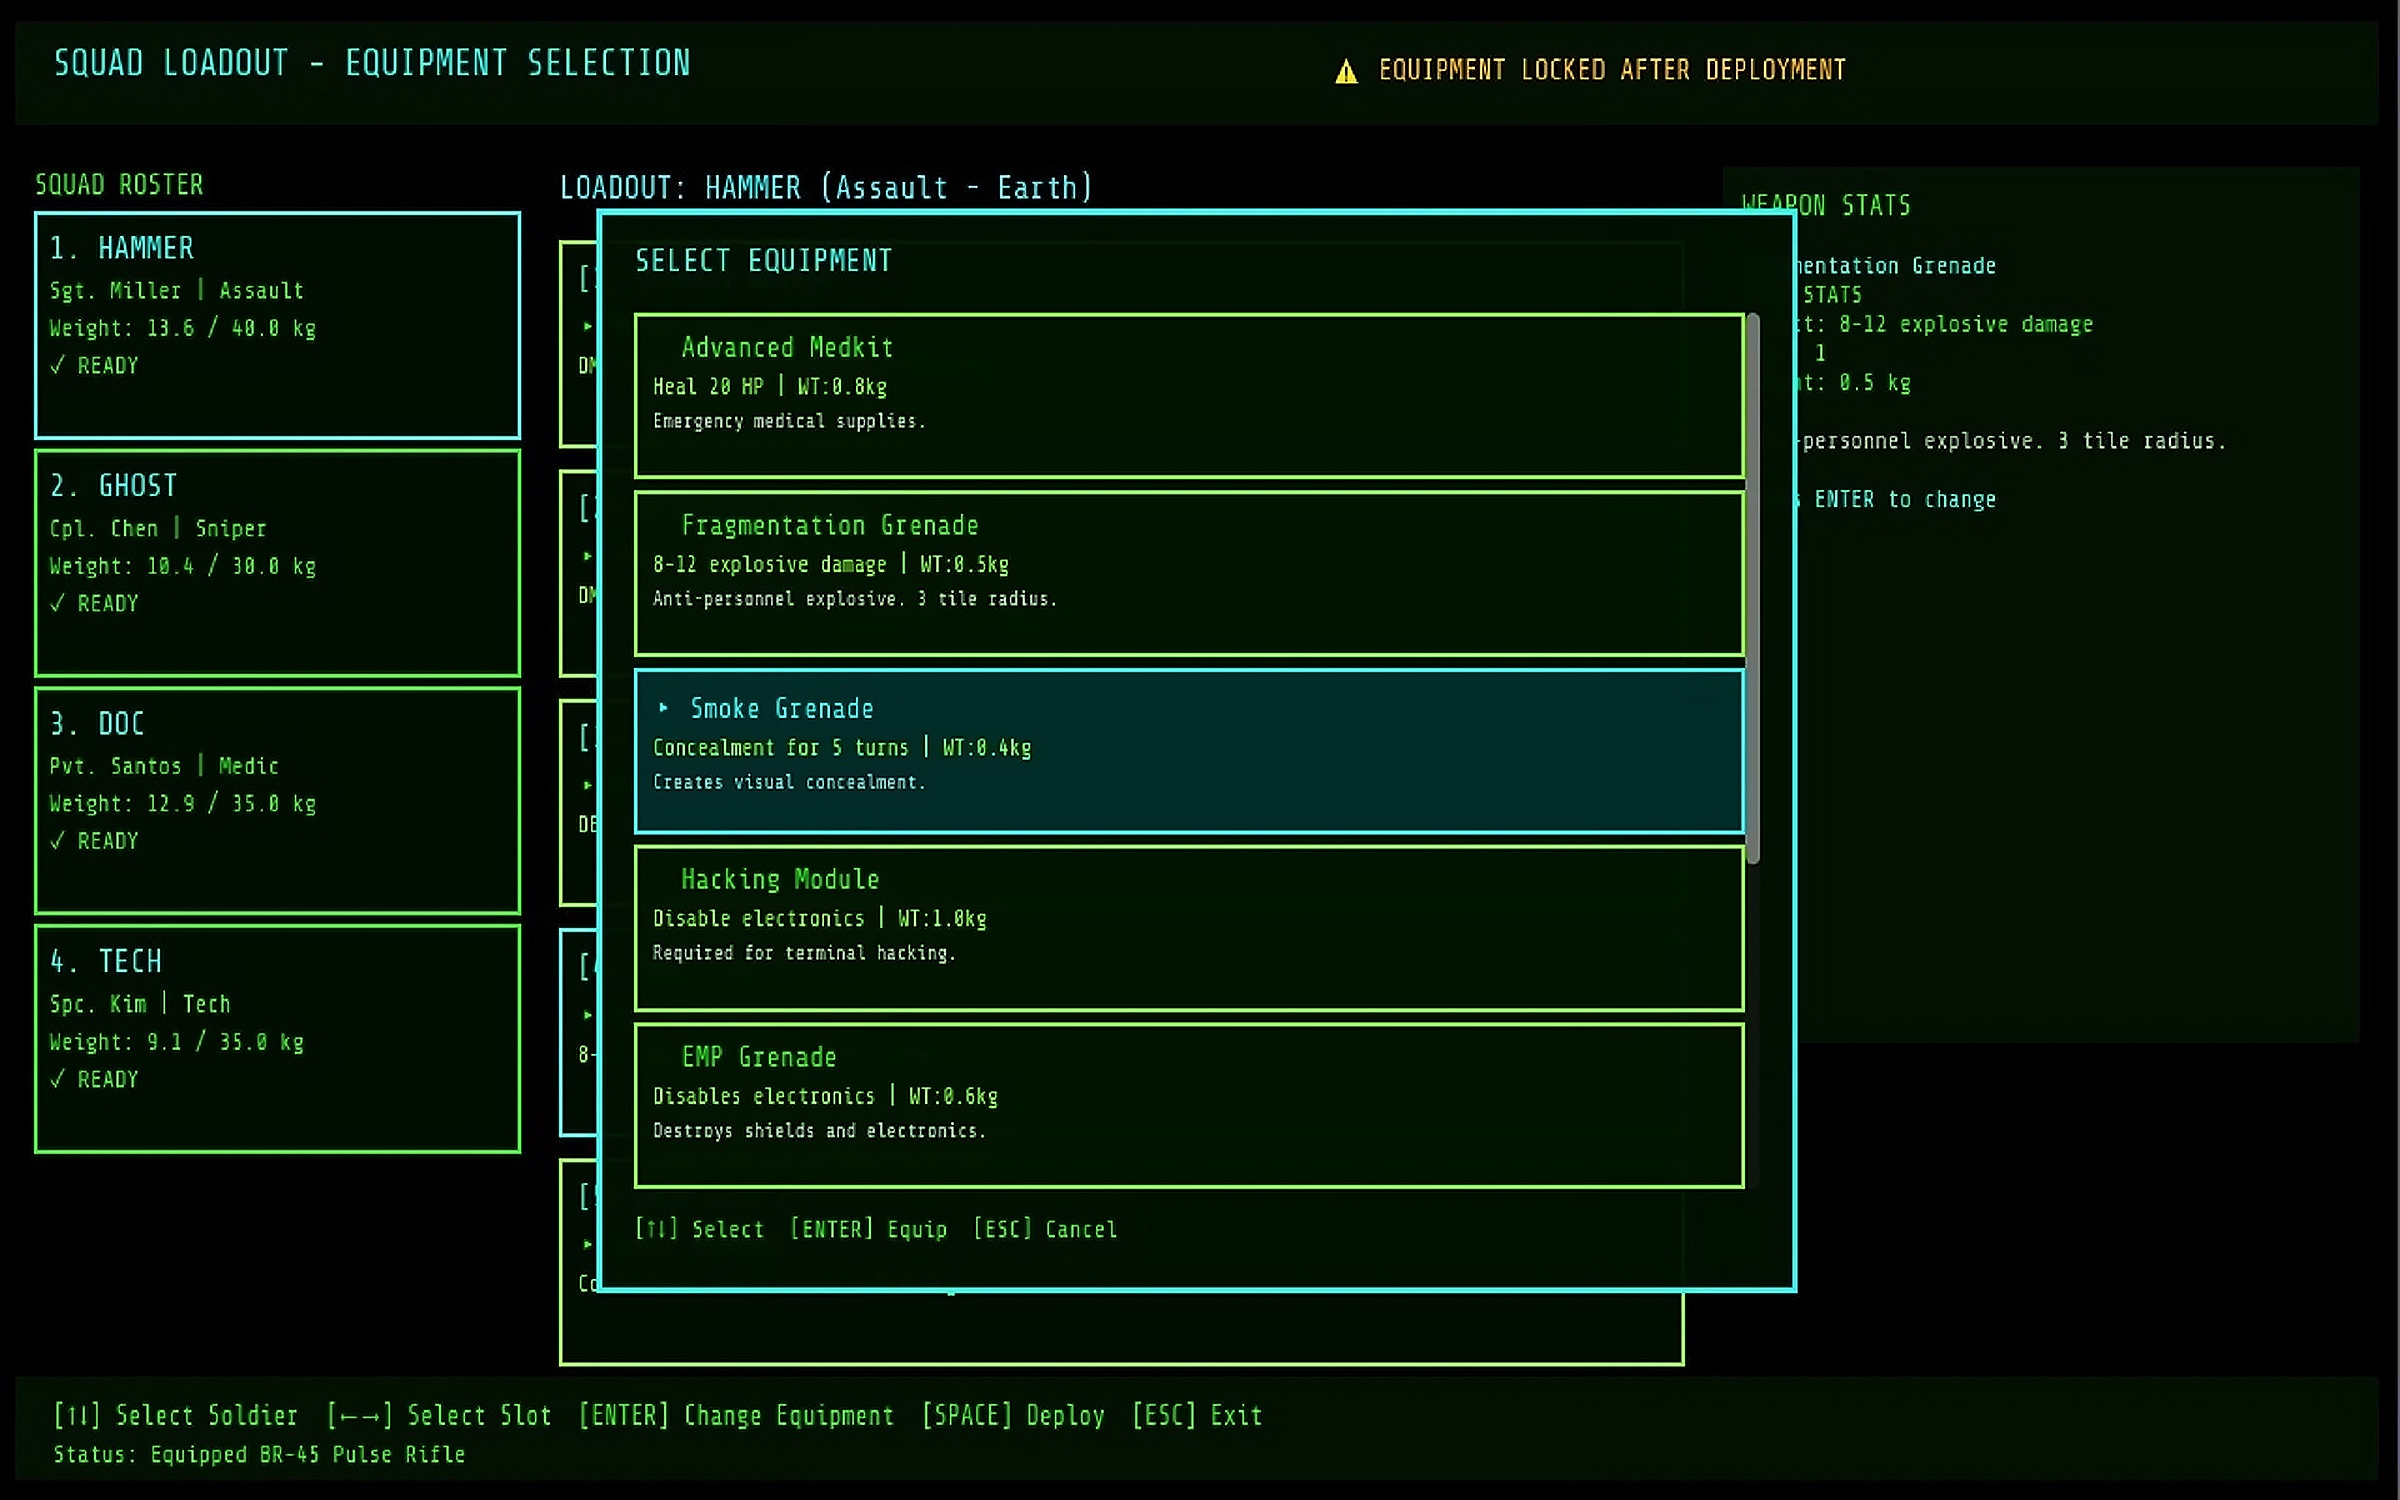Click [ESC] Exit in bottom bar
The width and height of the screenshot is (2400, 1500).
(1197, 1416)
